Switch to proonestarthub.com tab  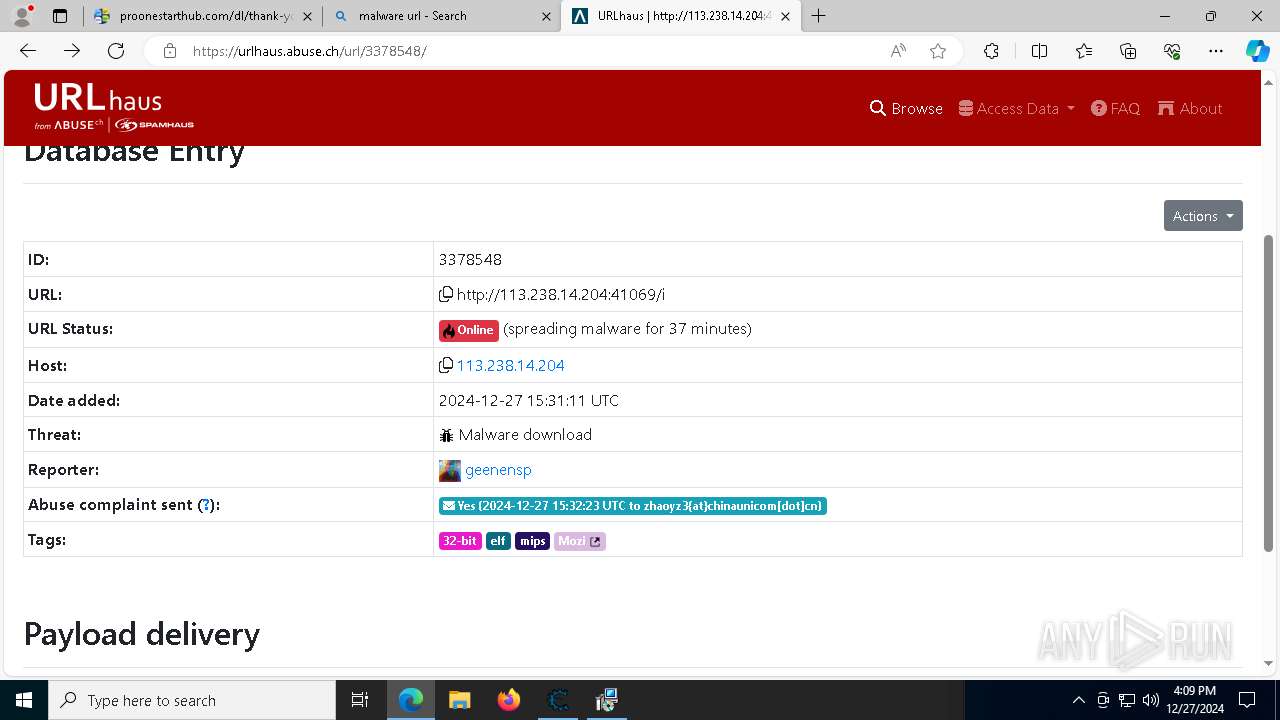pos(202,16)
